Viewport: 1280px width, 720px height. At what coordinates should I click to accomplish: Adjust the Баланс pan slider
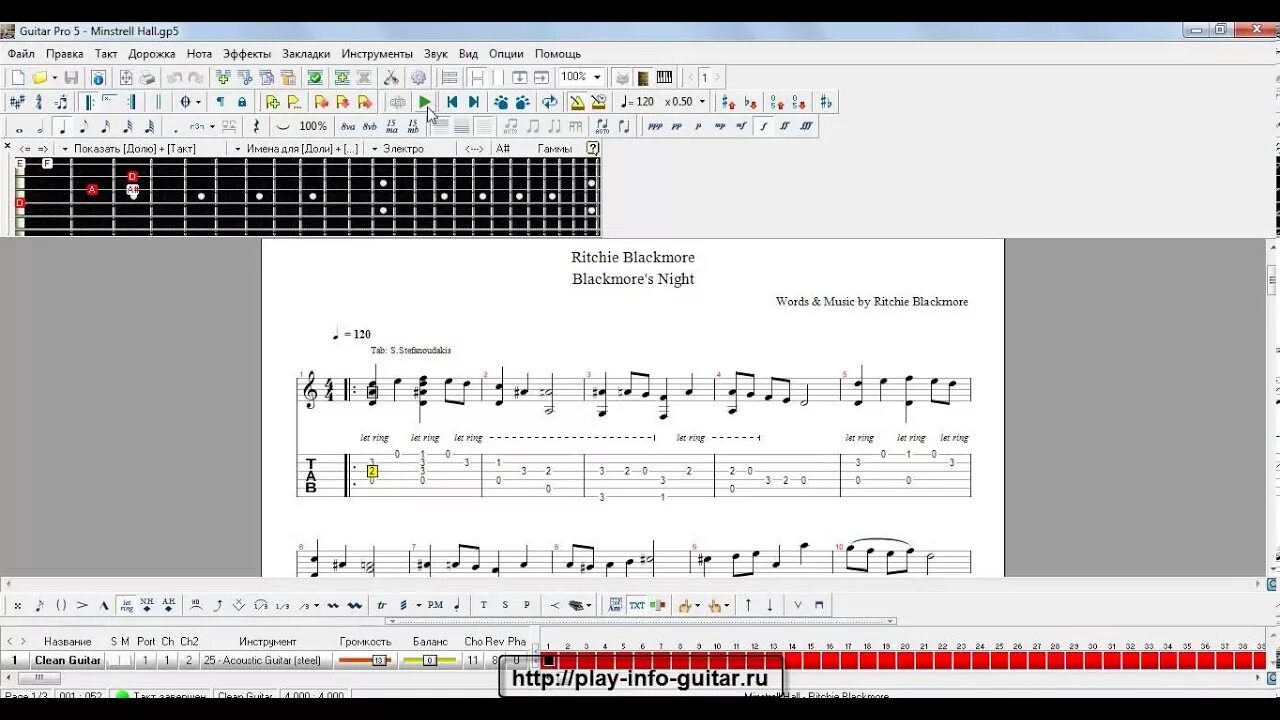pyautogui.click(x=430, y=660)
